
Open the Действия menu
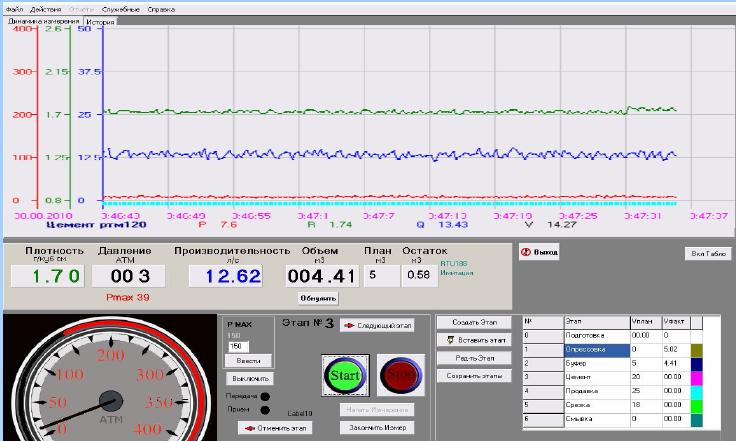point(46,9)
